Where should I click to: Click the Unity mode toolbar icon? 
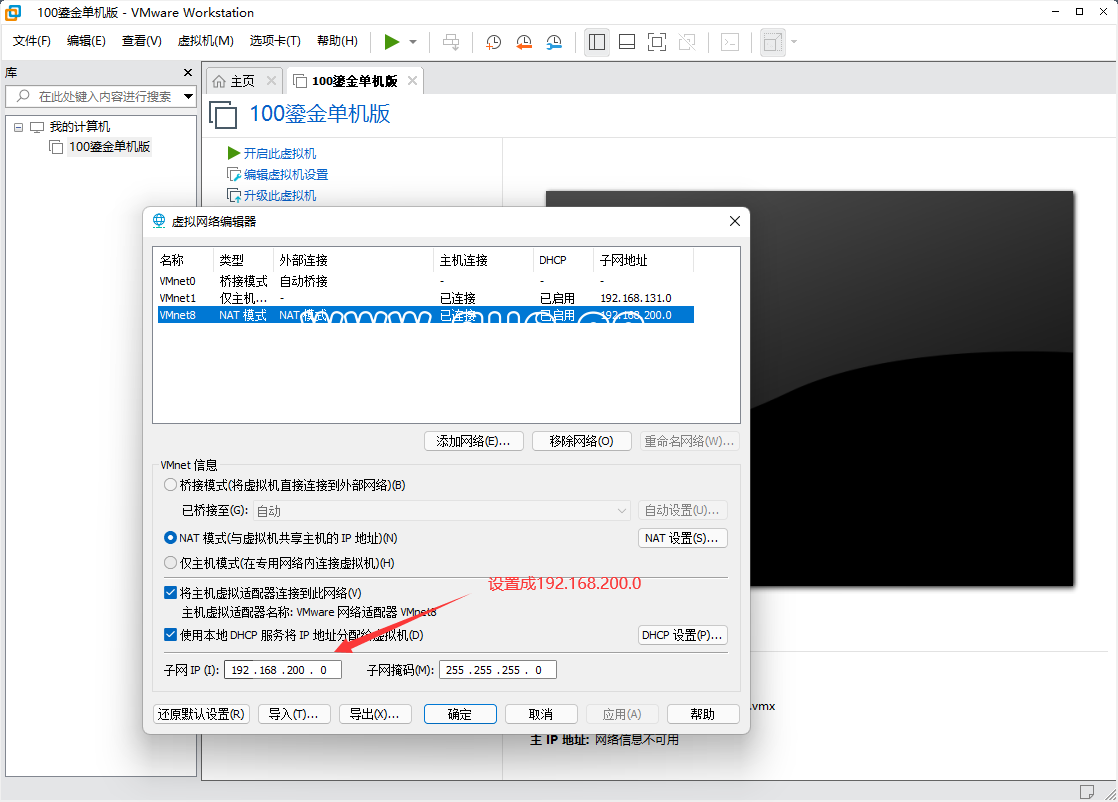687,42
